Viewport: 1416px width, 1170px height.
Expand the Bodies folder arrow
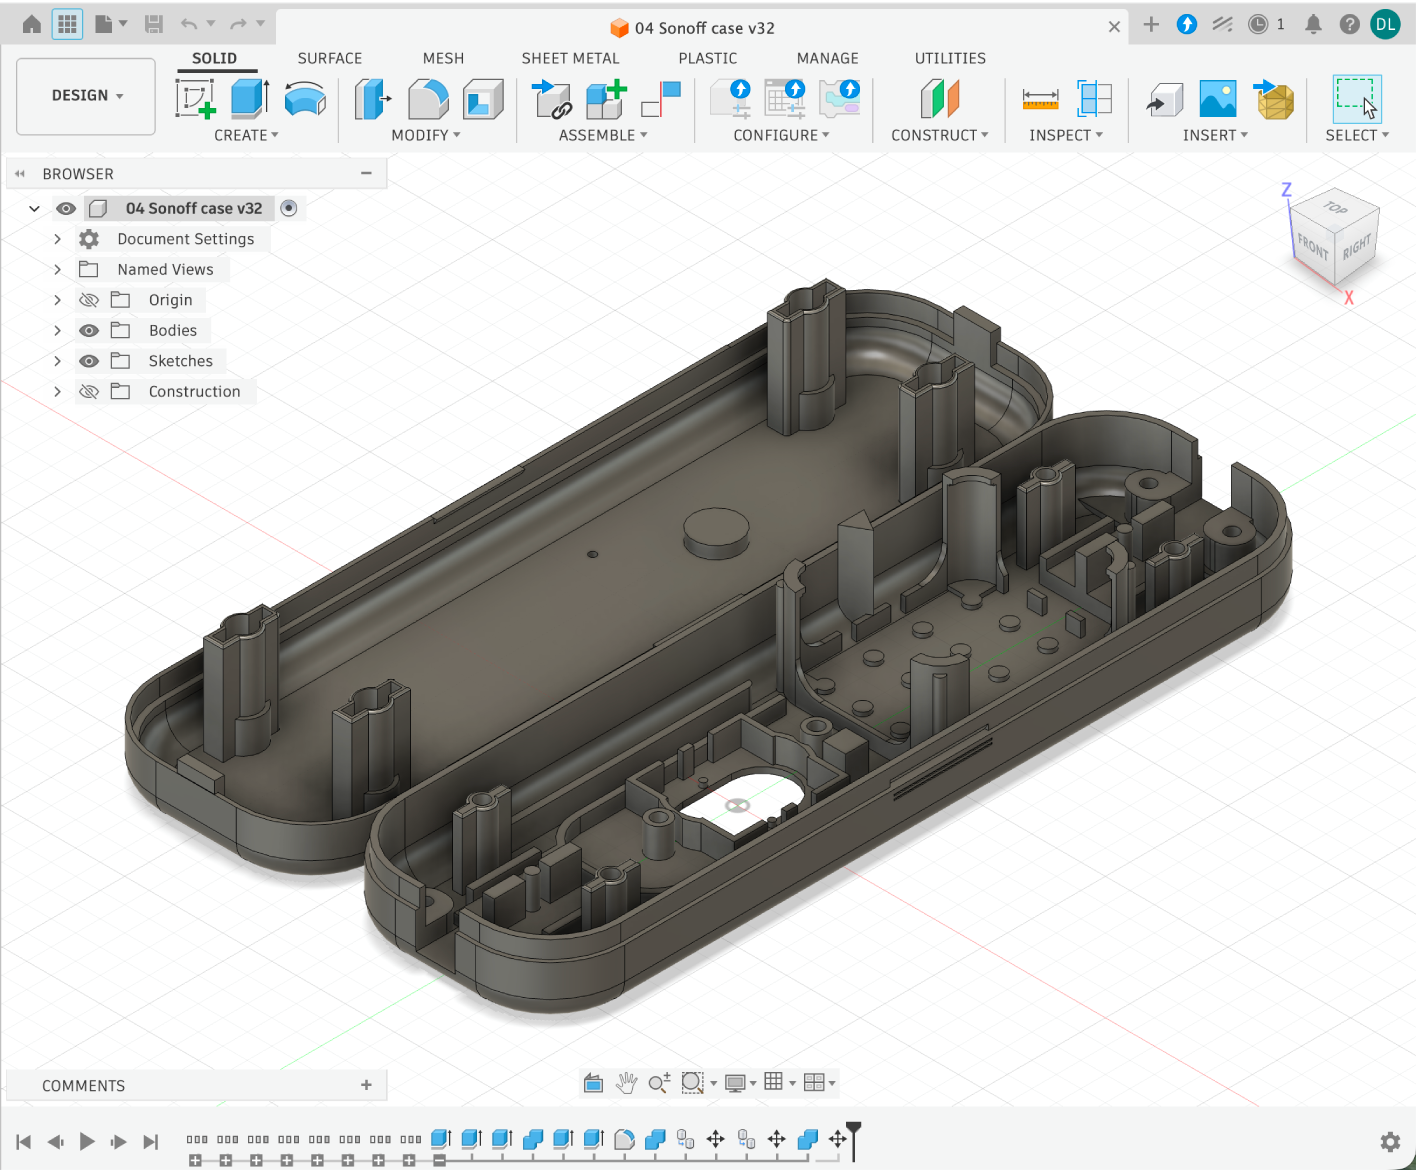(x=57, y=331)
